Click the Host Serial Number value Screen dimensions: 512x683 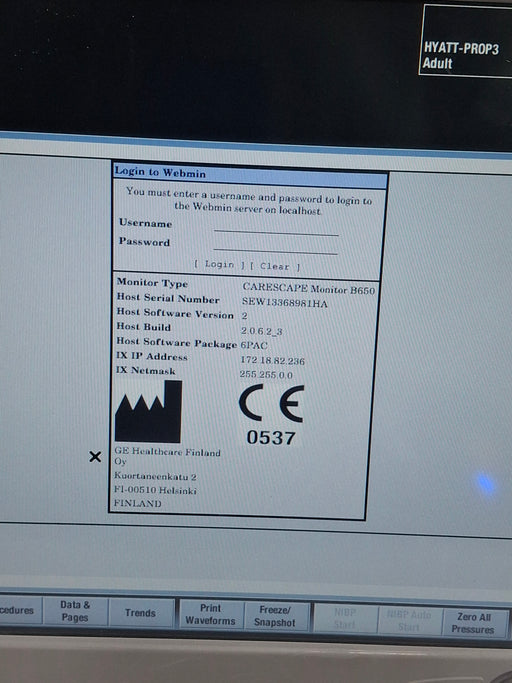click(285, 303)
